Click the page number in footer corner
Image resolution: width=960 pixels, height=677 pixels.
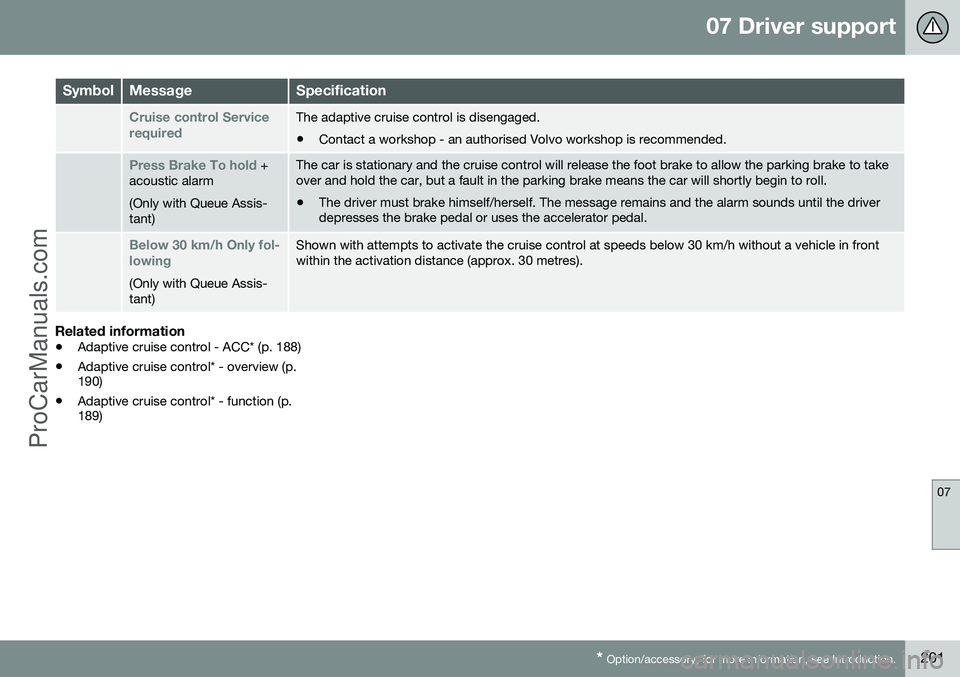931,659
